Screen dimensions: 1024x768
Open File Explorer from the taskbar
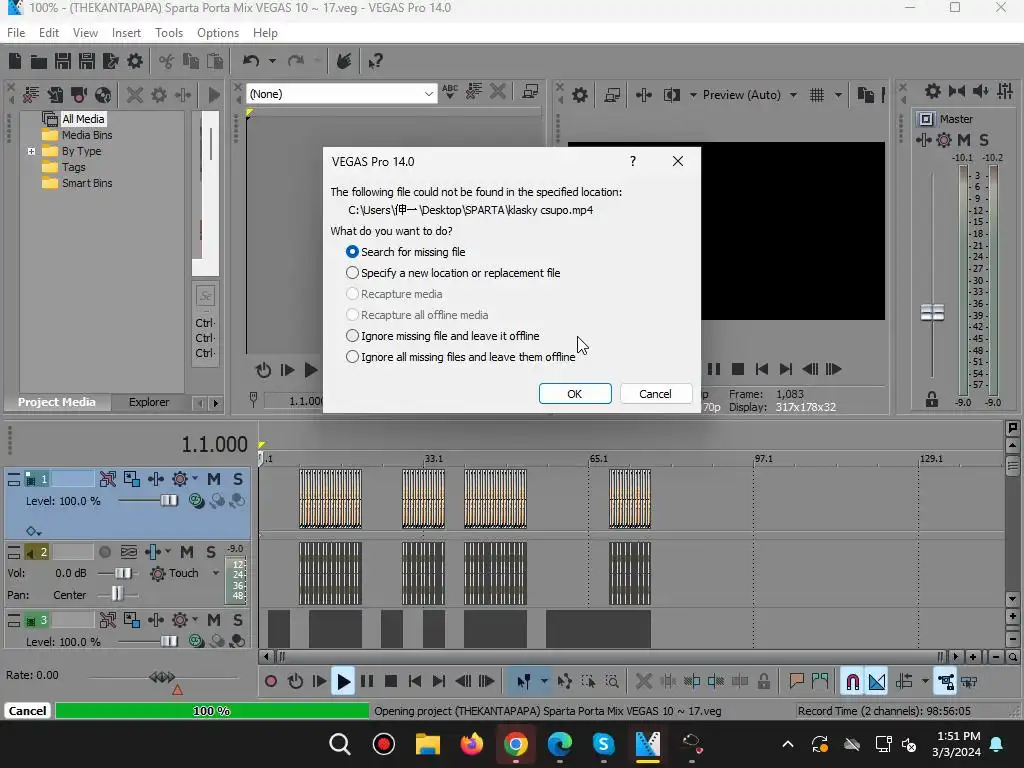428,744
